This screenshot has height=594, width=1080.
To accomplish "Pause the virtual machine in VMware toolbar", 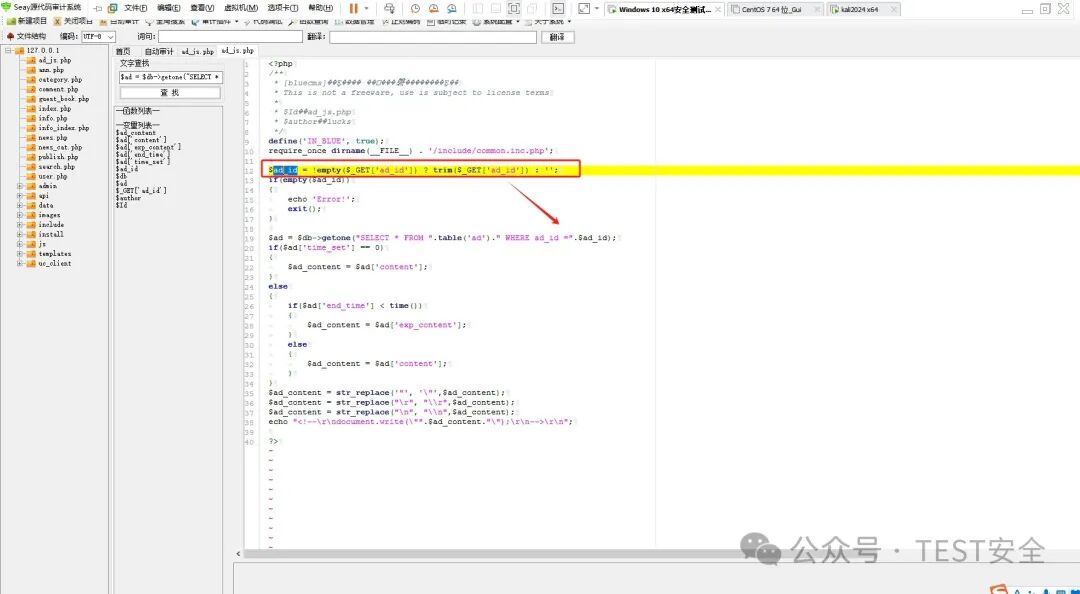I will click(x=353, y=8).
